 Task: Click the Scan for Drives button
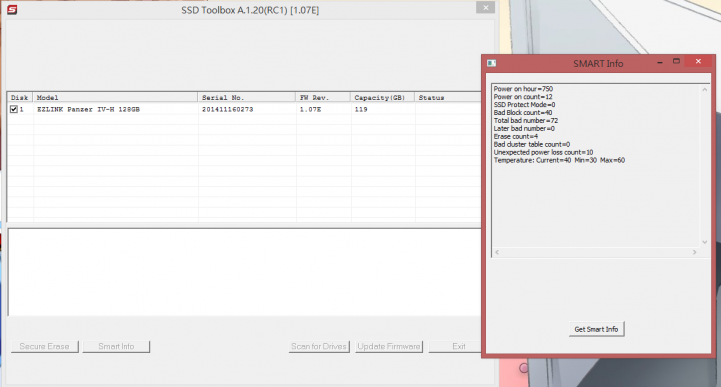[319, 347]
